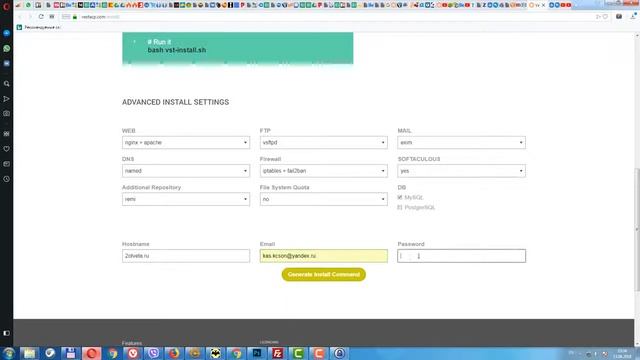
Task: Open Bookmarks heart icon in sidebar
Action: pyautogui.click(x=7, y=149)
